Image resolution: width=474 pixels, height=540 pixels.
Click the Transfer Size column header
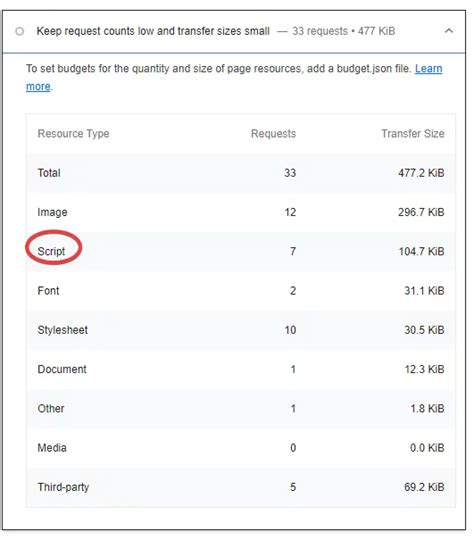tap(413, 134)
